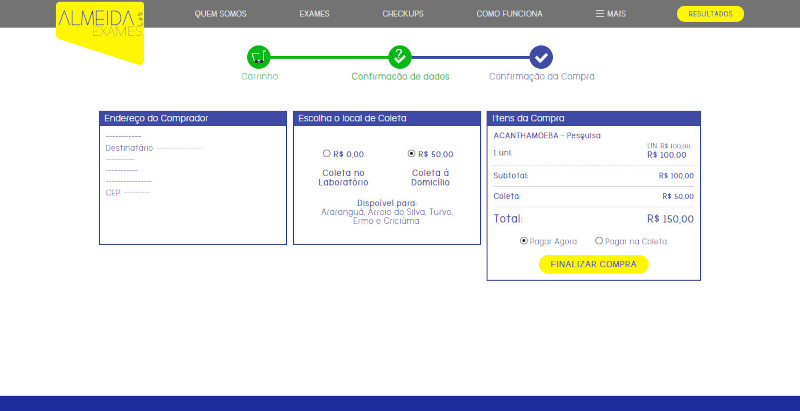Viewport: 800px width, 411px height.
Task: Click the yellow RESULTADOS button
Action: point(710,14)
